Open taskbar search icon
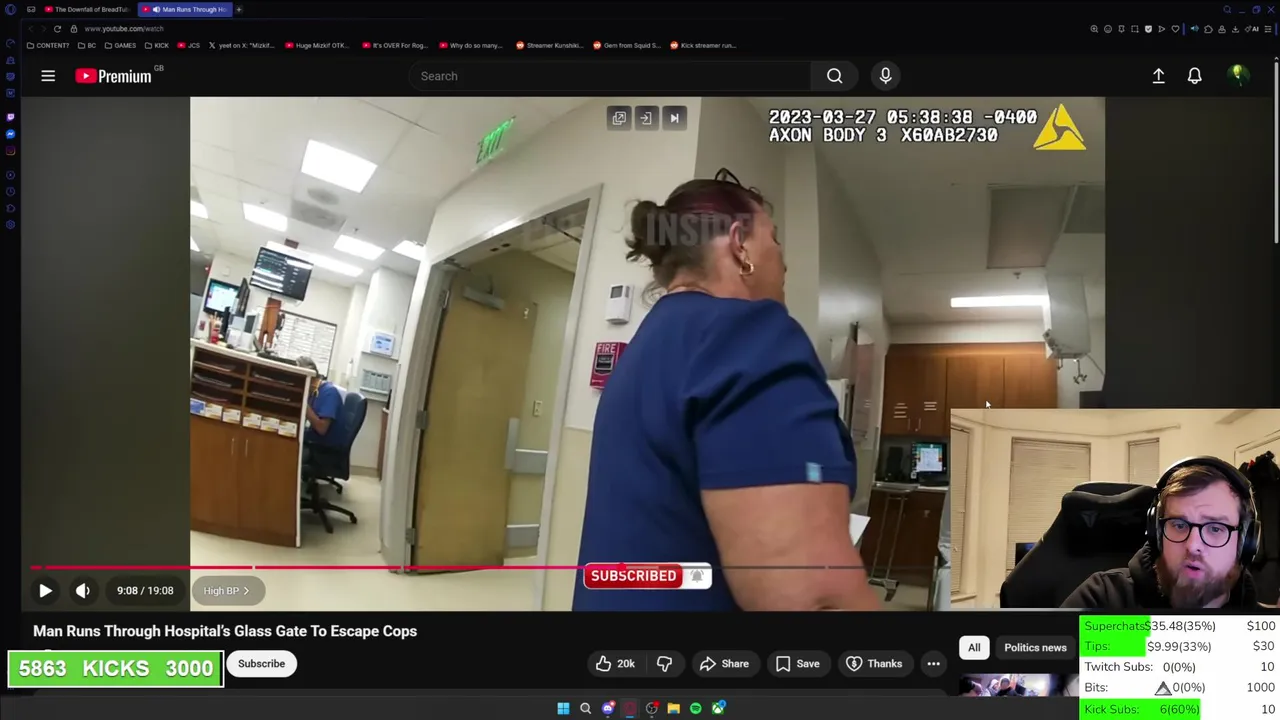The image size is (1280, 720). [586, 708]
